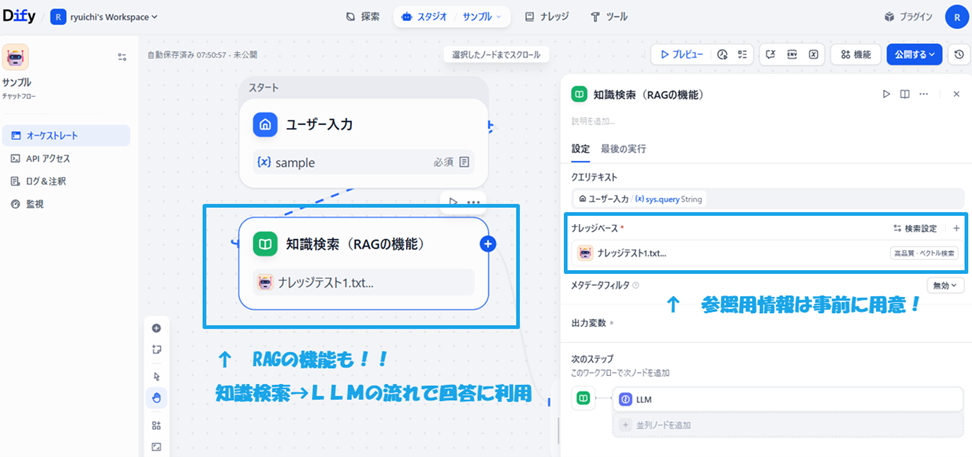The width and height of the screenshot is (972, 457).
Task: Click the 高品質・ベクトル検索 badge
Action: (x=924, y=253)
